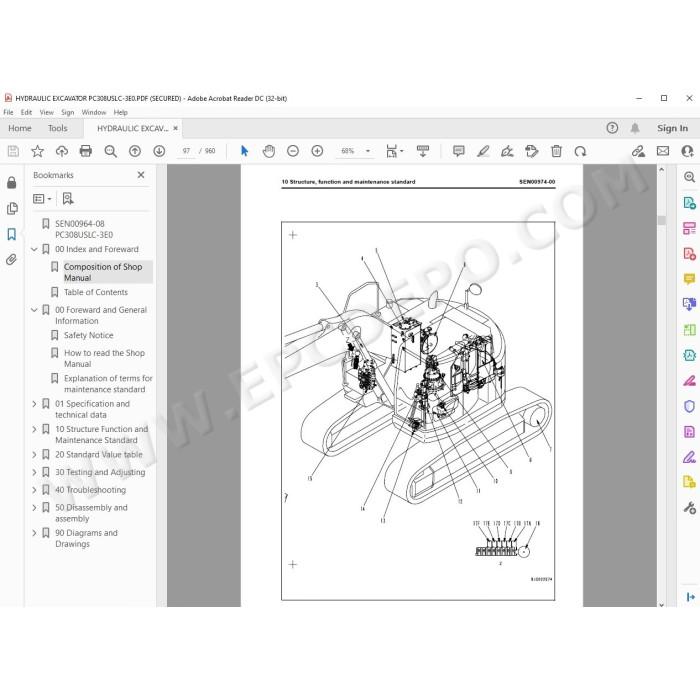
Task: Go to the next page arrow
Action: pyautogui.click(x=159, y=151)
